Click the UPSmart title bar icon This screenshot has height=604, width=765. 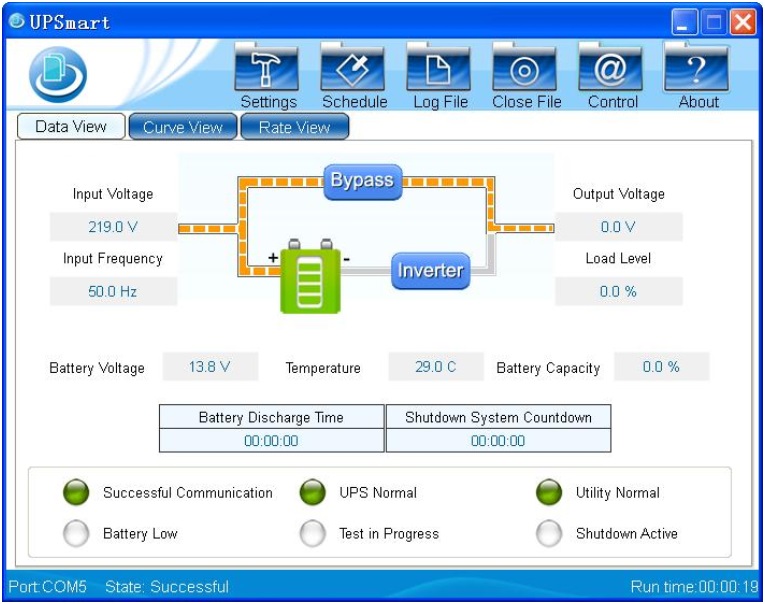(x=16, y=21)
